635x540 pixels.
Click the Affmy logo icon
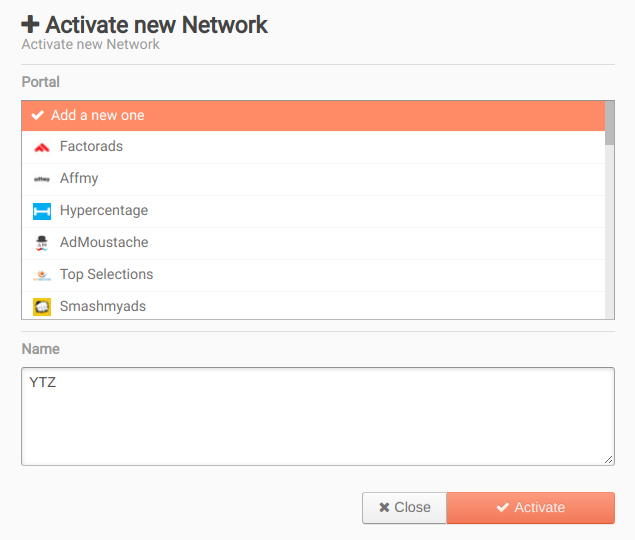pyautogui.click(x=41, y=179)
